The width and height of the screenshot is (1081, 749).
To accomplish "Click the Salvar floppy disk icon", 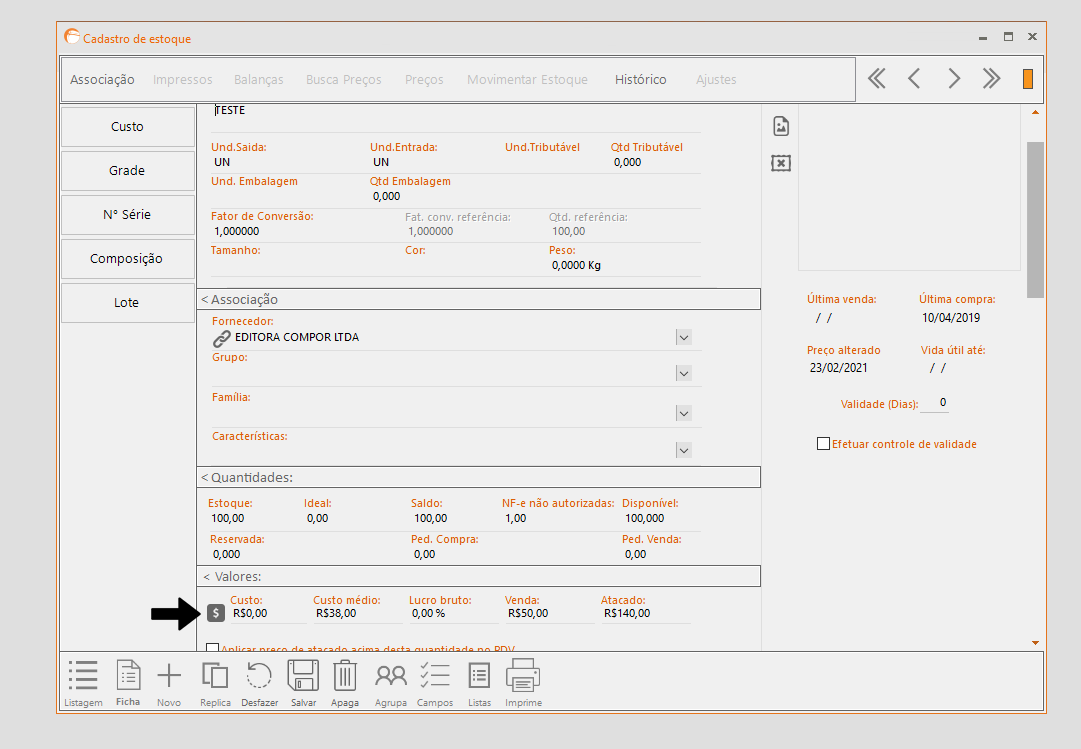I will coord(303,677).
